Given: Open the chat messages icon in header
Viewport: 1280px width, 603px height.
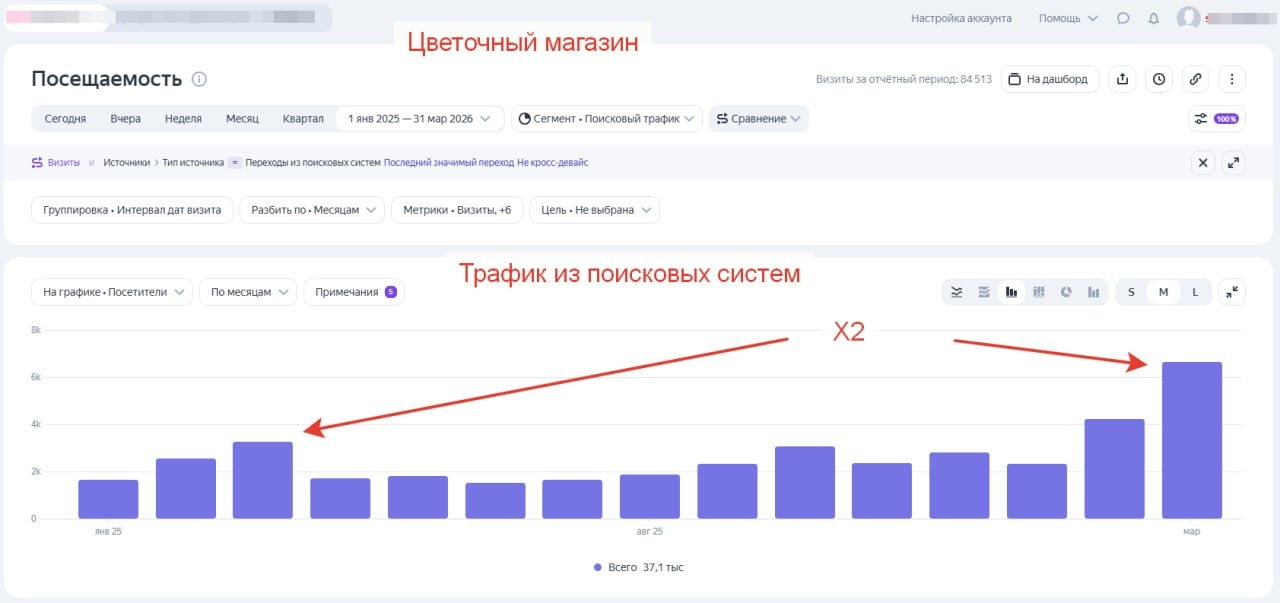Looking at the screenshot, I should click(x=1123, y=18).
